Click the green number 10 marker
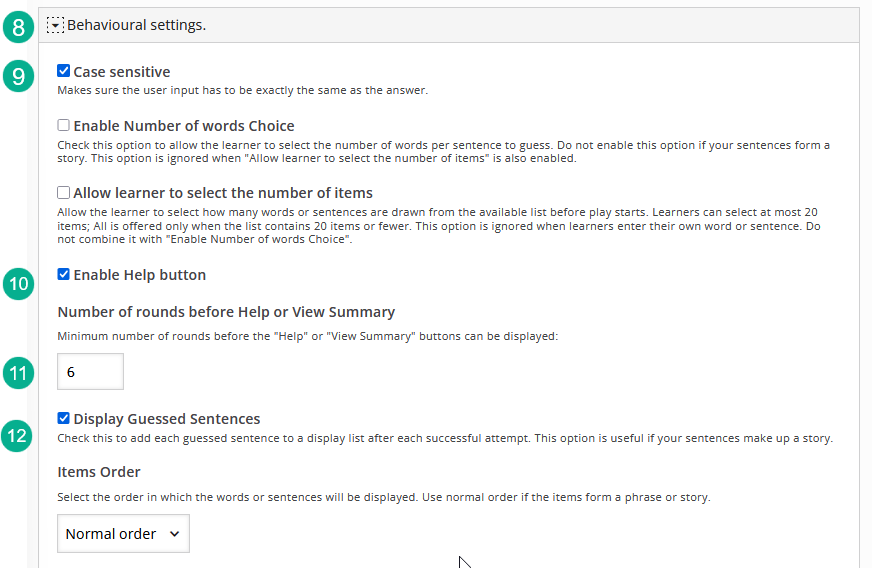 (x=18, y=284)
